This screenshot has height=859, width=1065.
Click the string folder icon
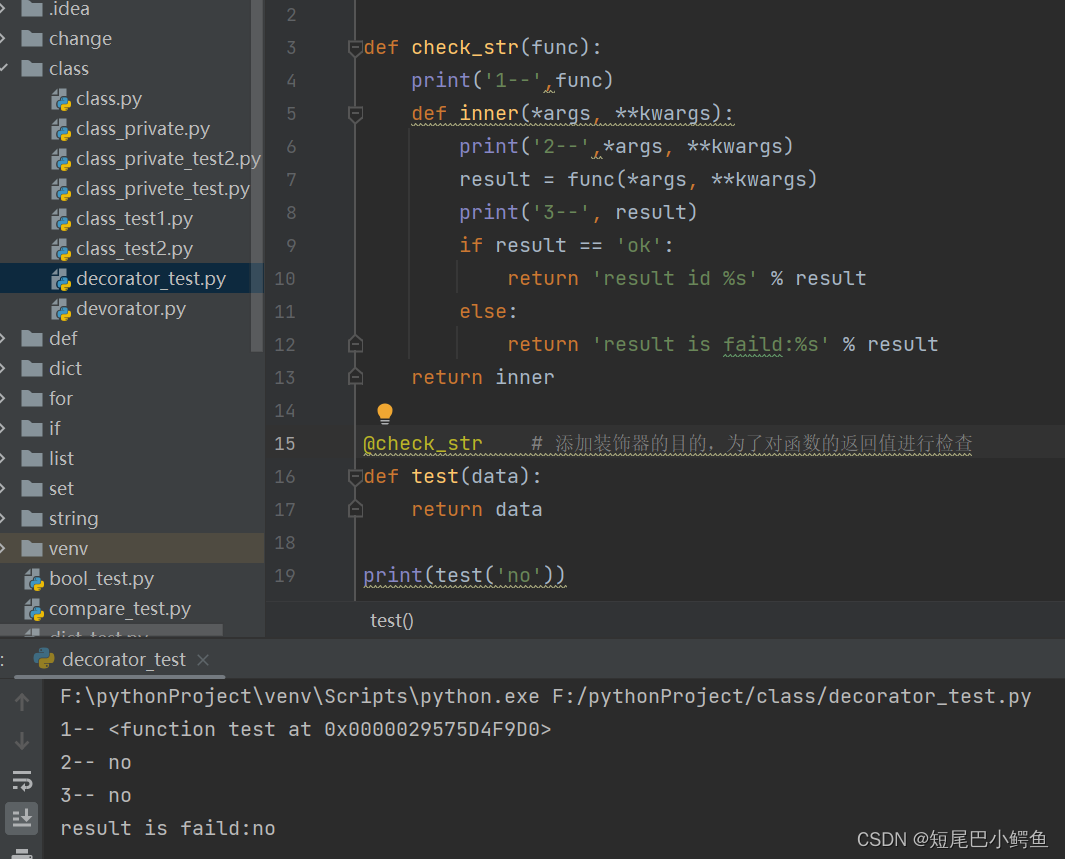click(x=32, y=518)
